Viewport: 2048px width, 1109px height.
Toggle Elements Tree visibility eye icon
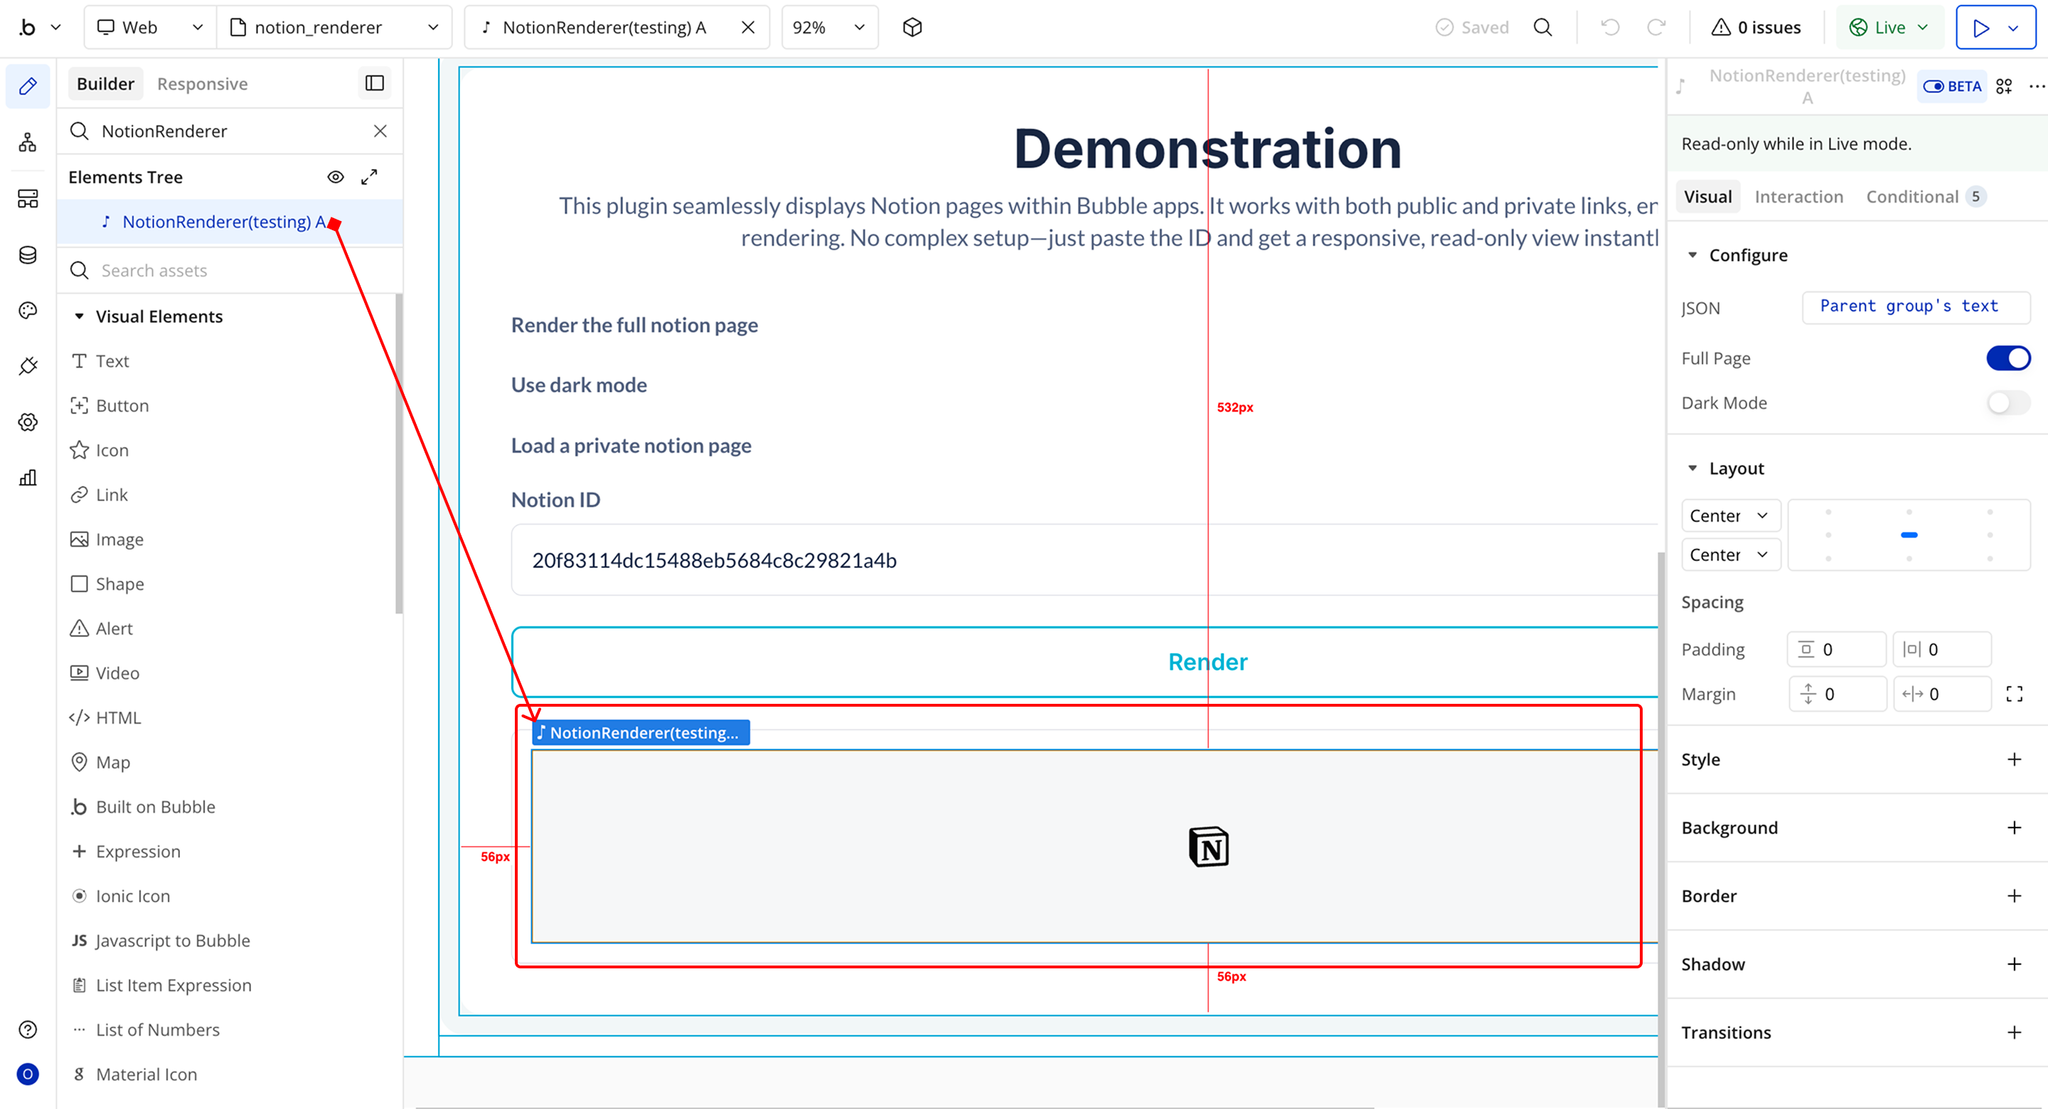point(336,177)
